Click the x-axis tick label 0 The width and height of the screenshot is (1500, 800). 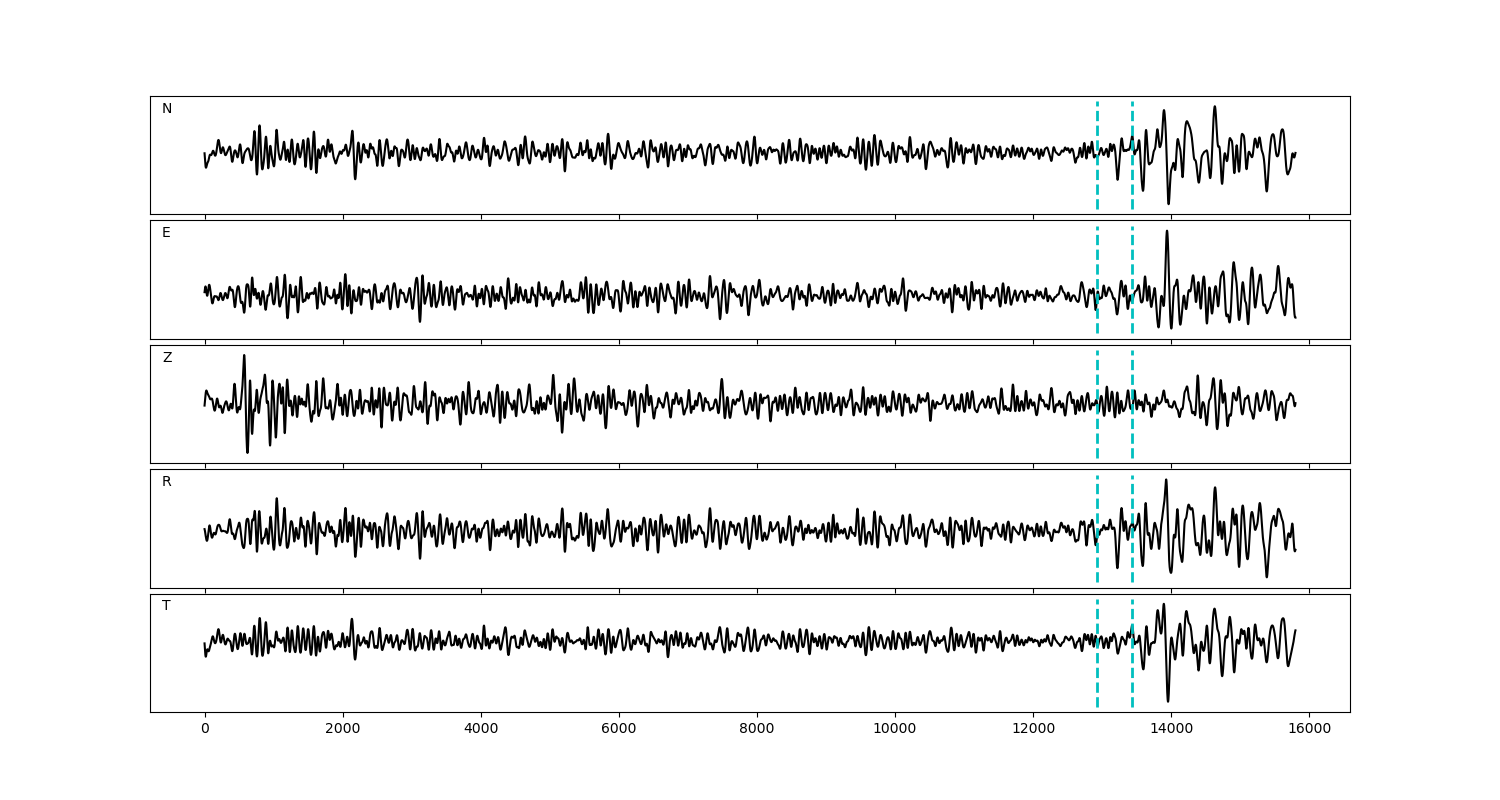tap(205, 729)
